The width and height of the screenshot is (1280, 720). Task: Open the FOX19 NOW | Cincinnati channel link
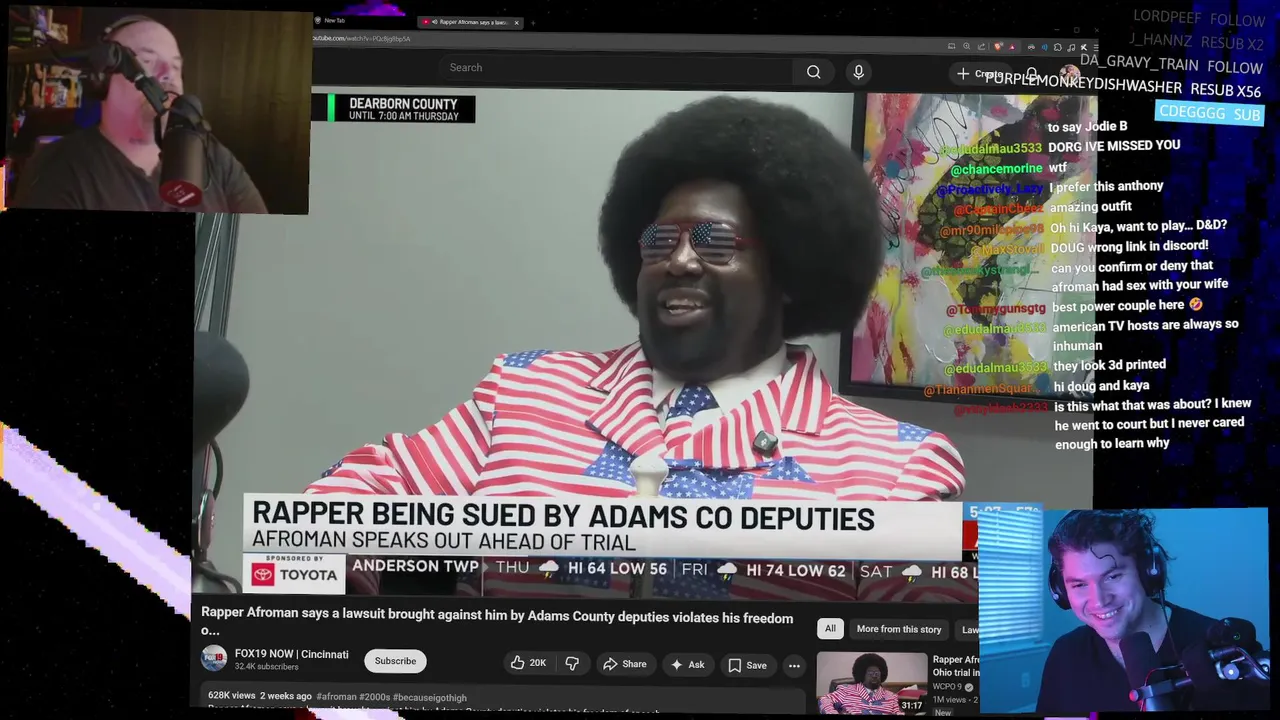(x=291, y=654)
